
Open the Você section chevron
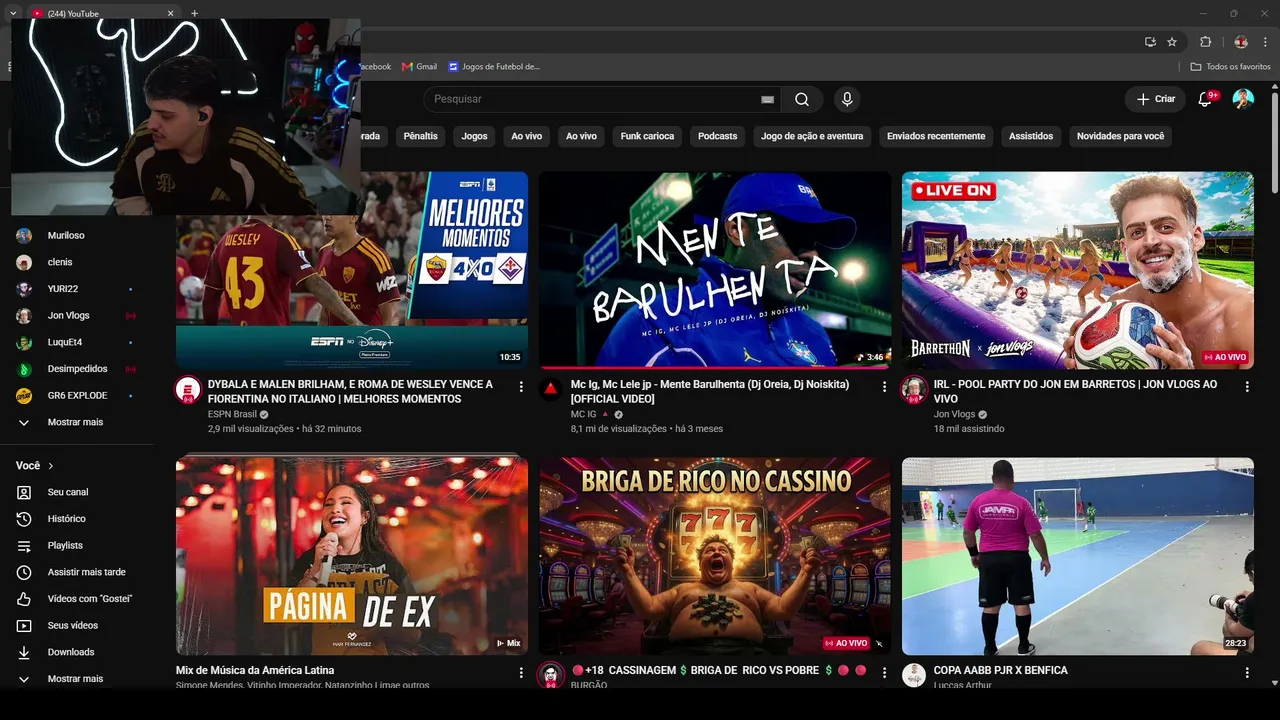tap(51, 466)
